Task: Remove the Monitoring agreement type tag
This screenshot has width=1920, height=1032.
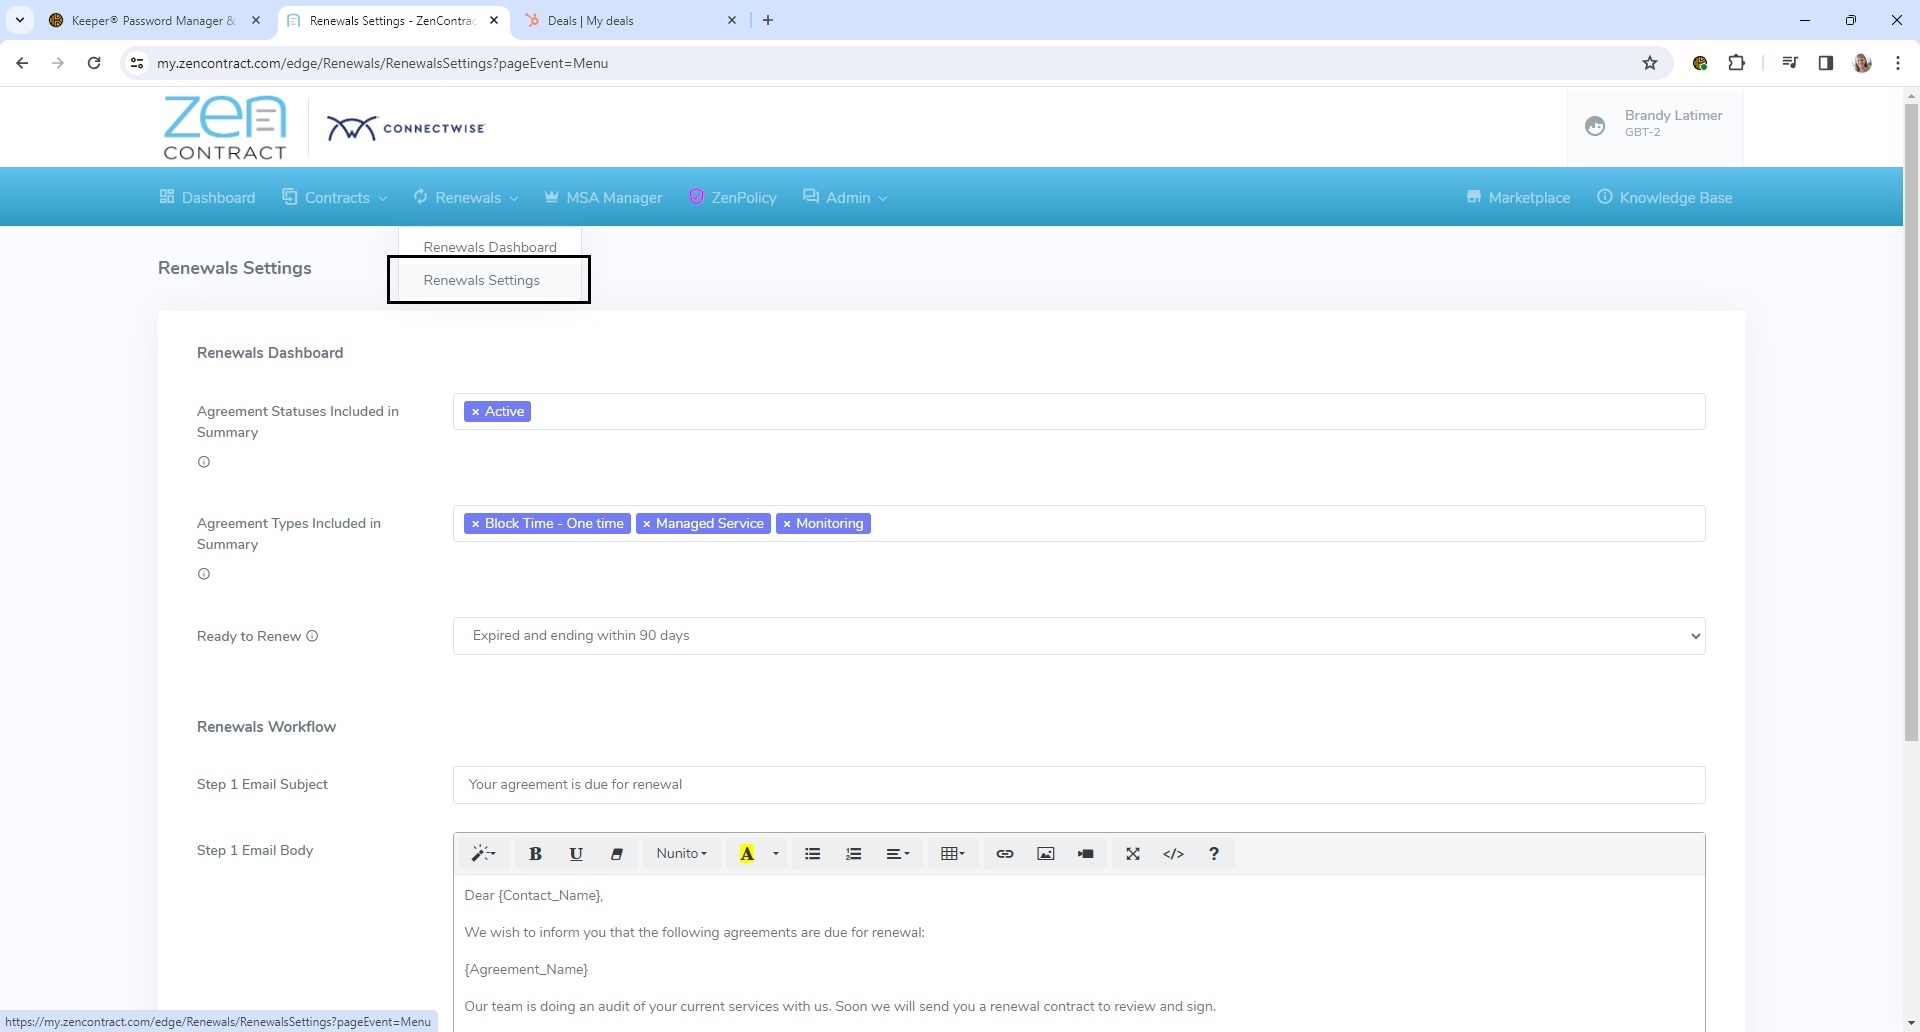Action: pyautogui.click(x=789, y=523)
